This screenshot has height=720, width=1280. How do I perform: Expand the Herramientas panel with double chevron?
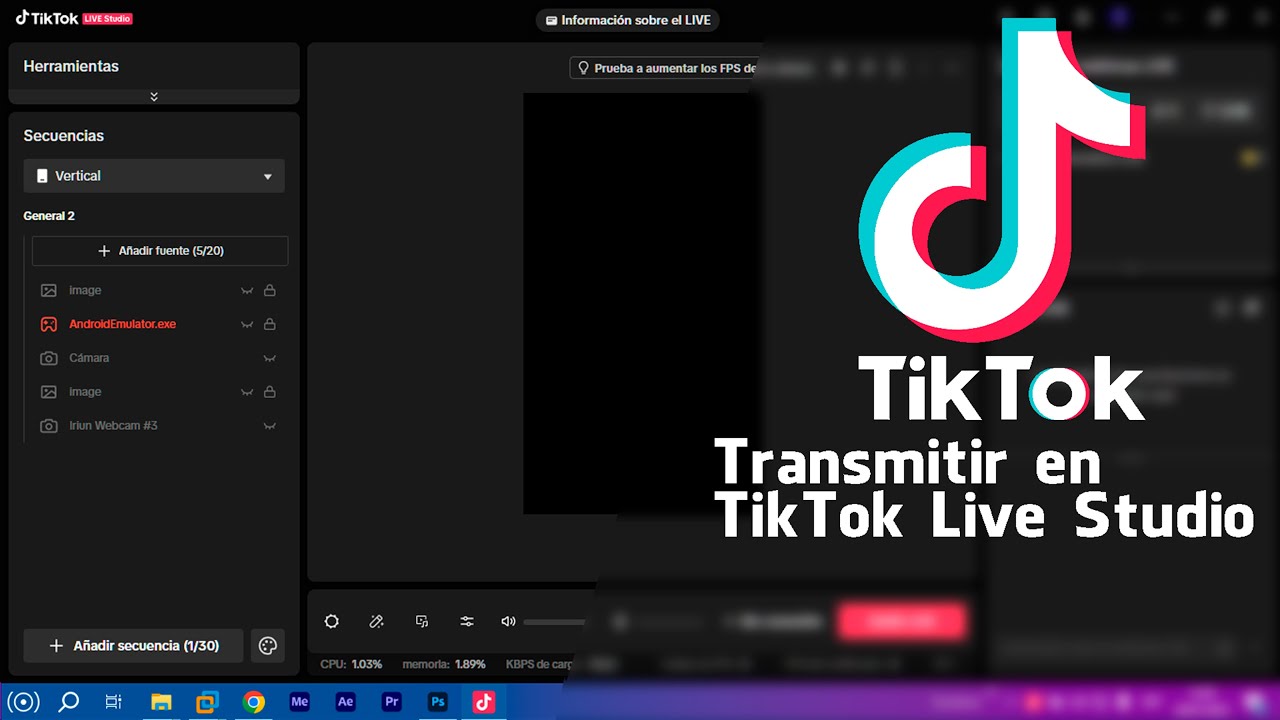point(154,97)
